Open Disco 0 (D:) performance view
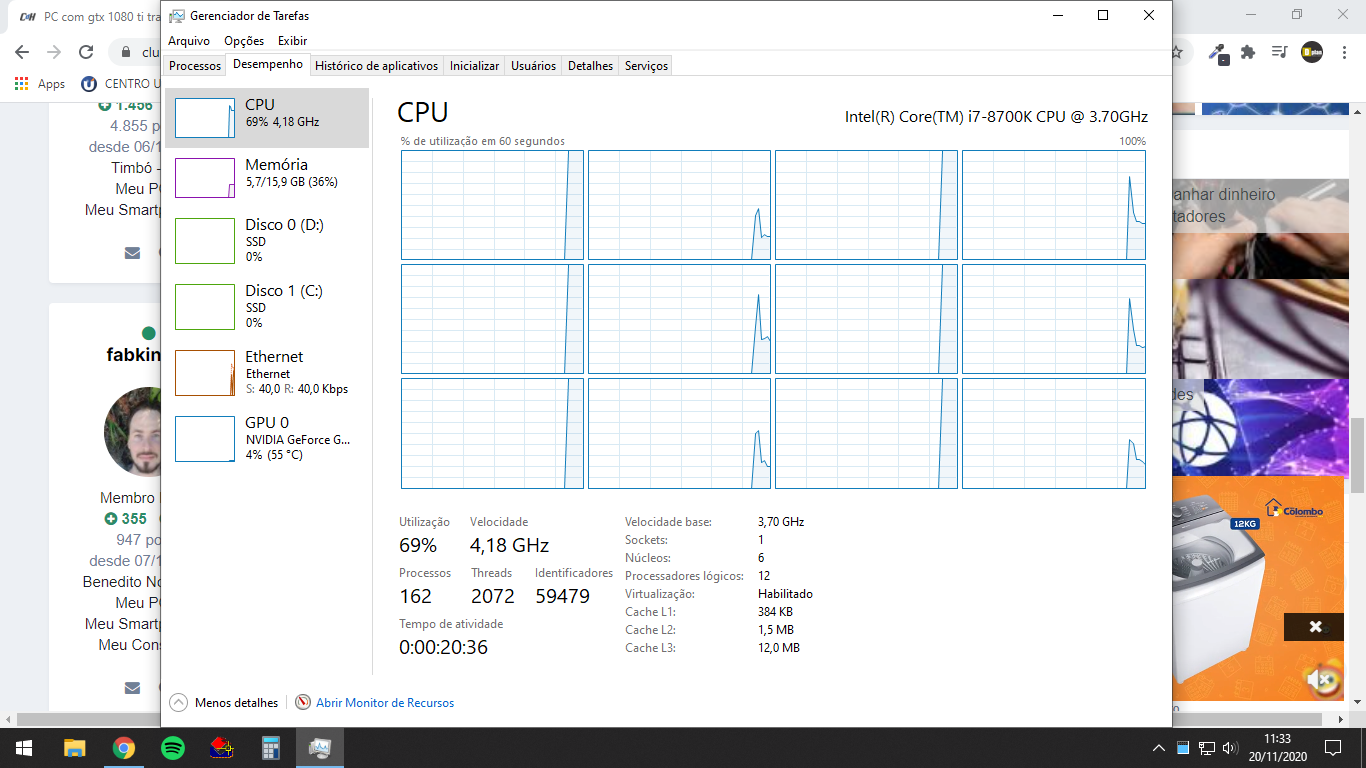 click(x=267, y=240)
